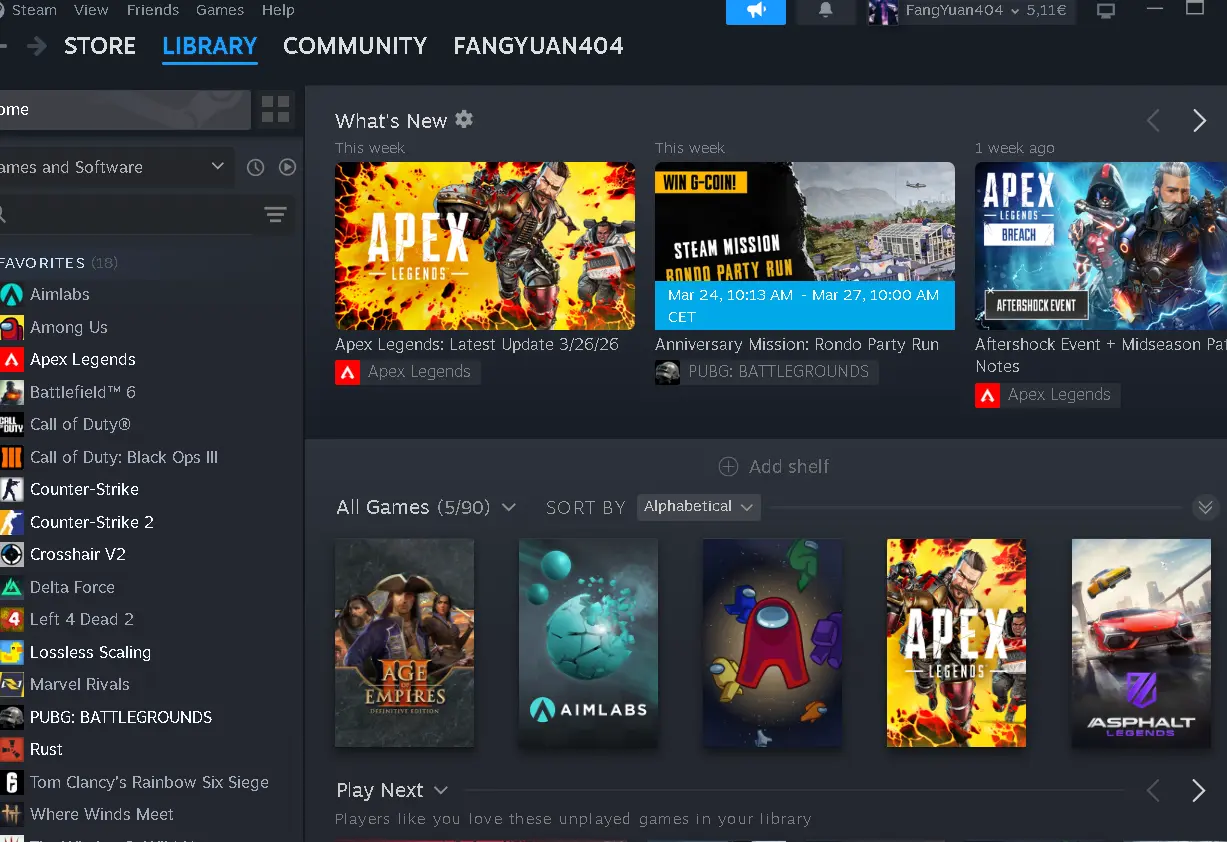Show next What's New items
1227x842 pixels.
[x=1199, y=121]
